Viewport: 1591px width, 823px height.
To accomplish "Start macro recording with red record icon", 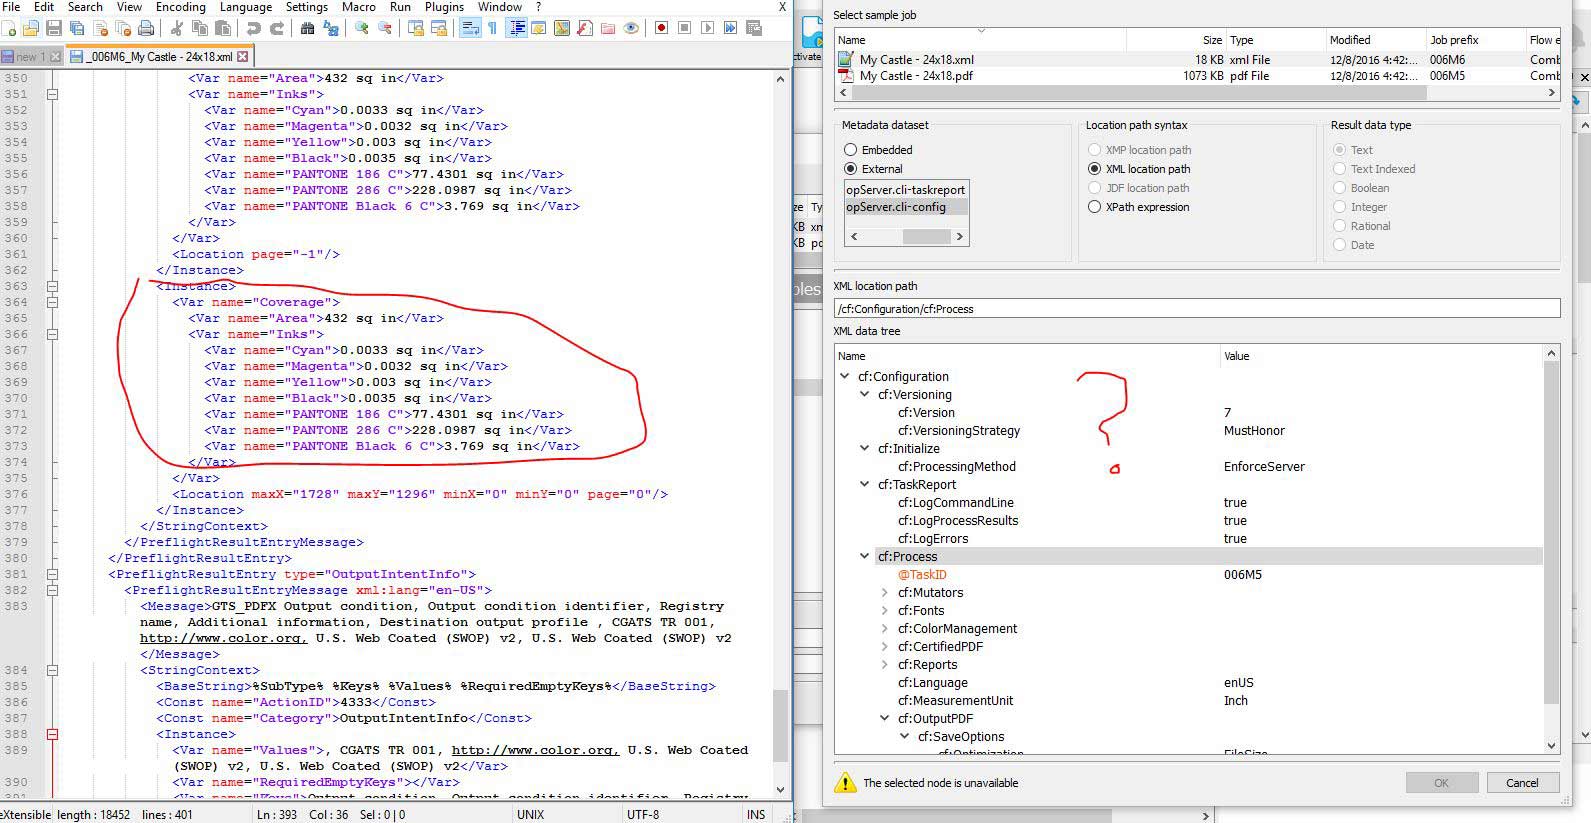I will click(x=661, y=28).
